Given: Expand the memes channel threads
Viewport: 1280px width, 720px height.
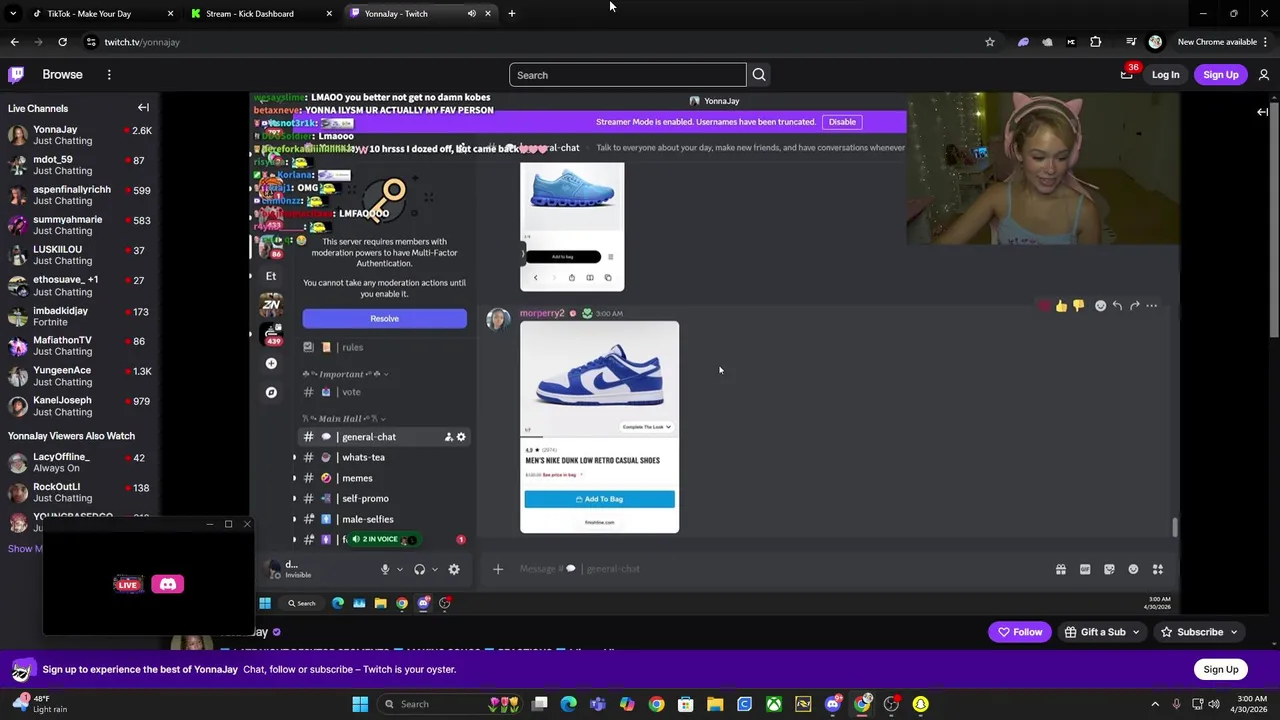Looking at the screenshot, I should point(295,478).
